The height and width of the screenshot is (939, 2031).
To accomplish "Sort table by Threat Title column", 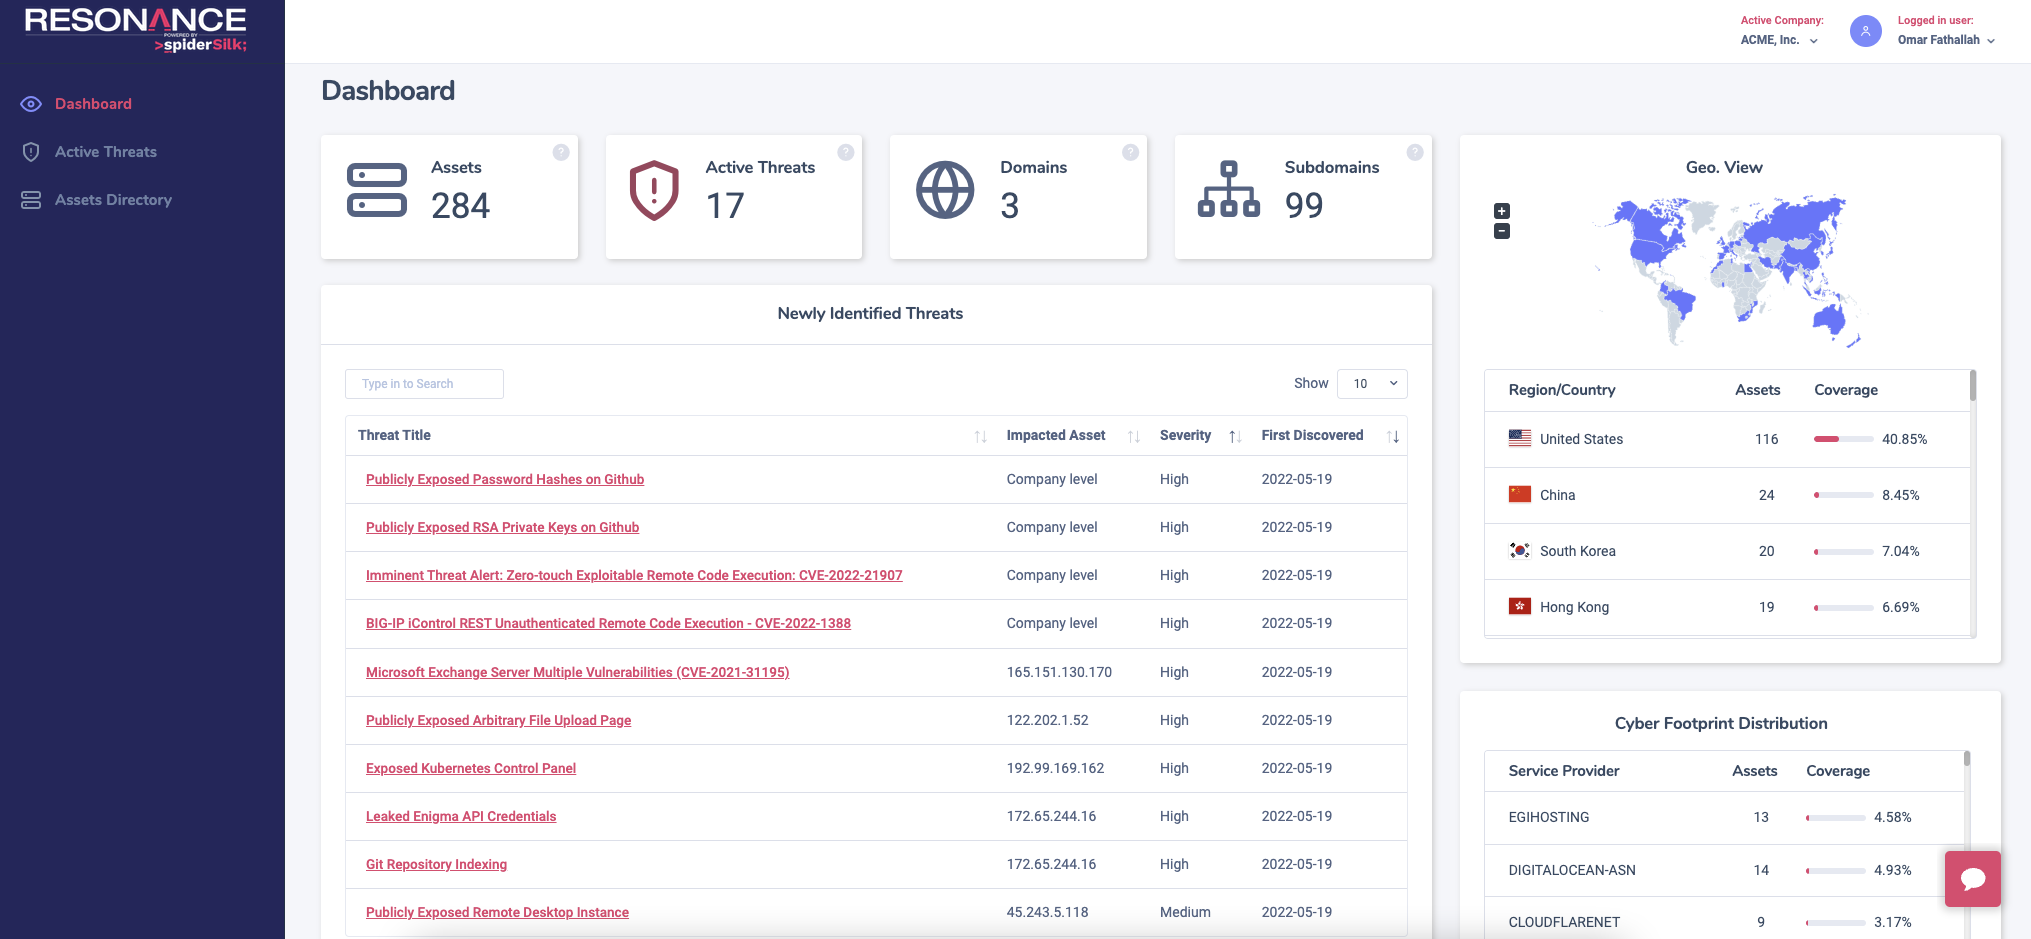I will click(x=980, y=436).
